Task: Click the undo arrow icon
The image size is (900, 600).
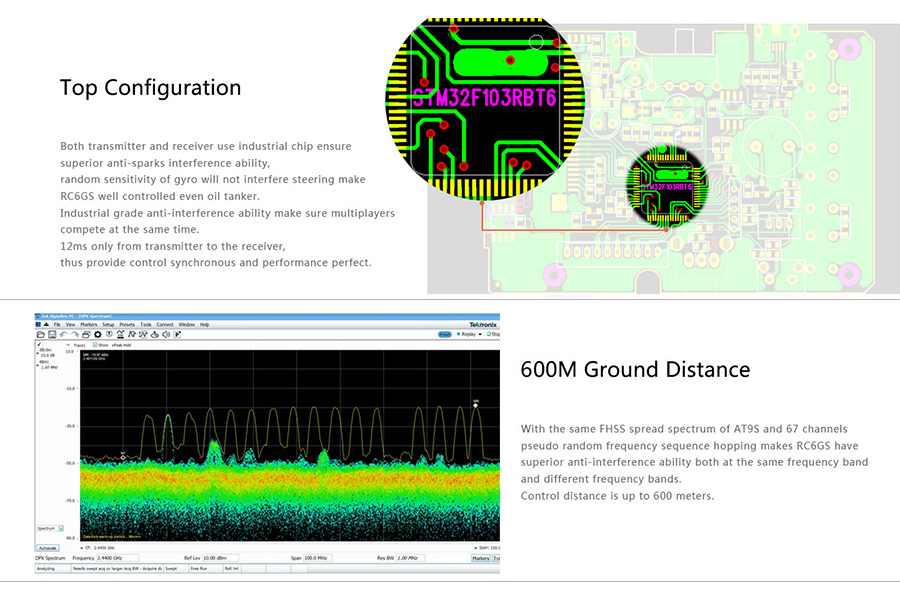Action: pos(63,335)
